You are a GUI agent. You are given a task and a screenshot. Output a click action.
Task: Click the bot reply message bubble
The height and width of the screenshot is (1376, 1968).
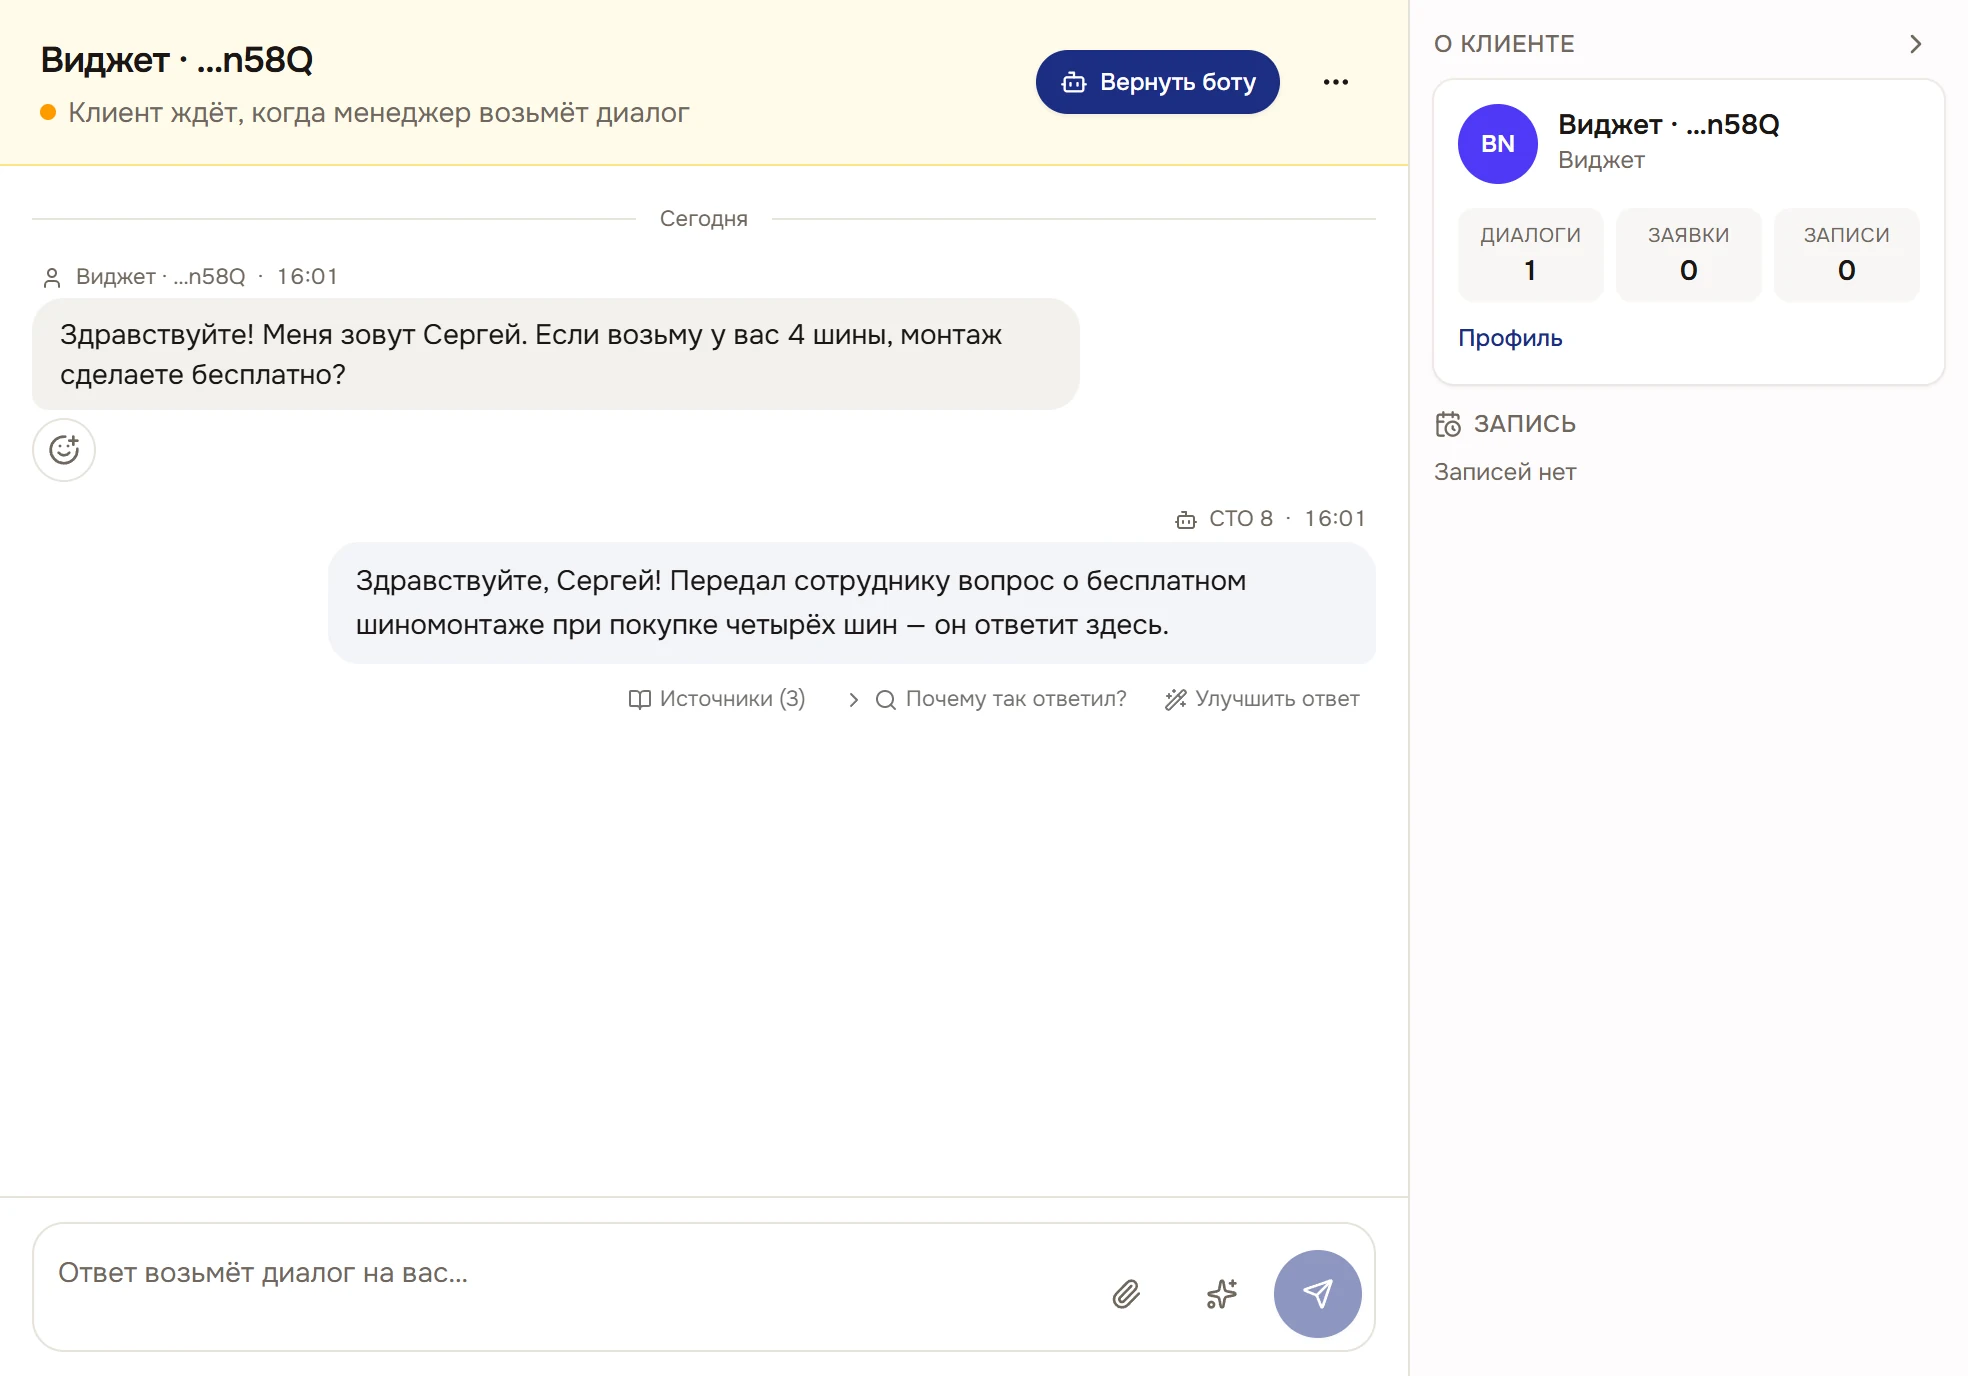(x=852, y=603)
